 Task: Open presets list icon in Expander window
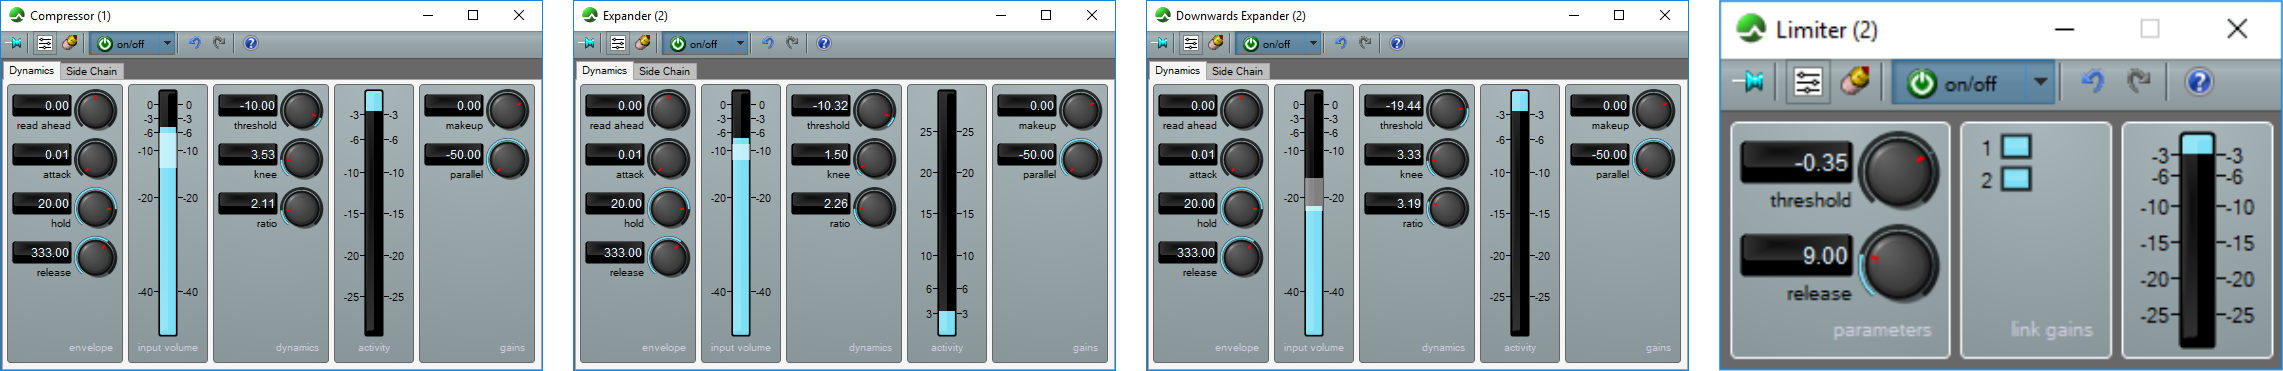tap(618, 43)
